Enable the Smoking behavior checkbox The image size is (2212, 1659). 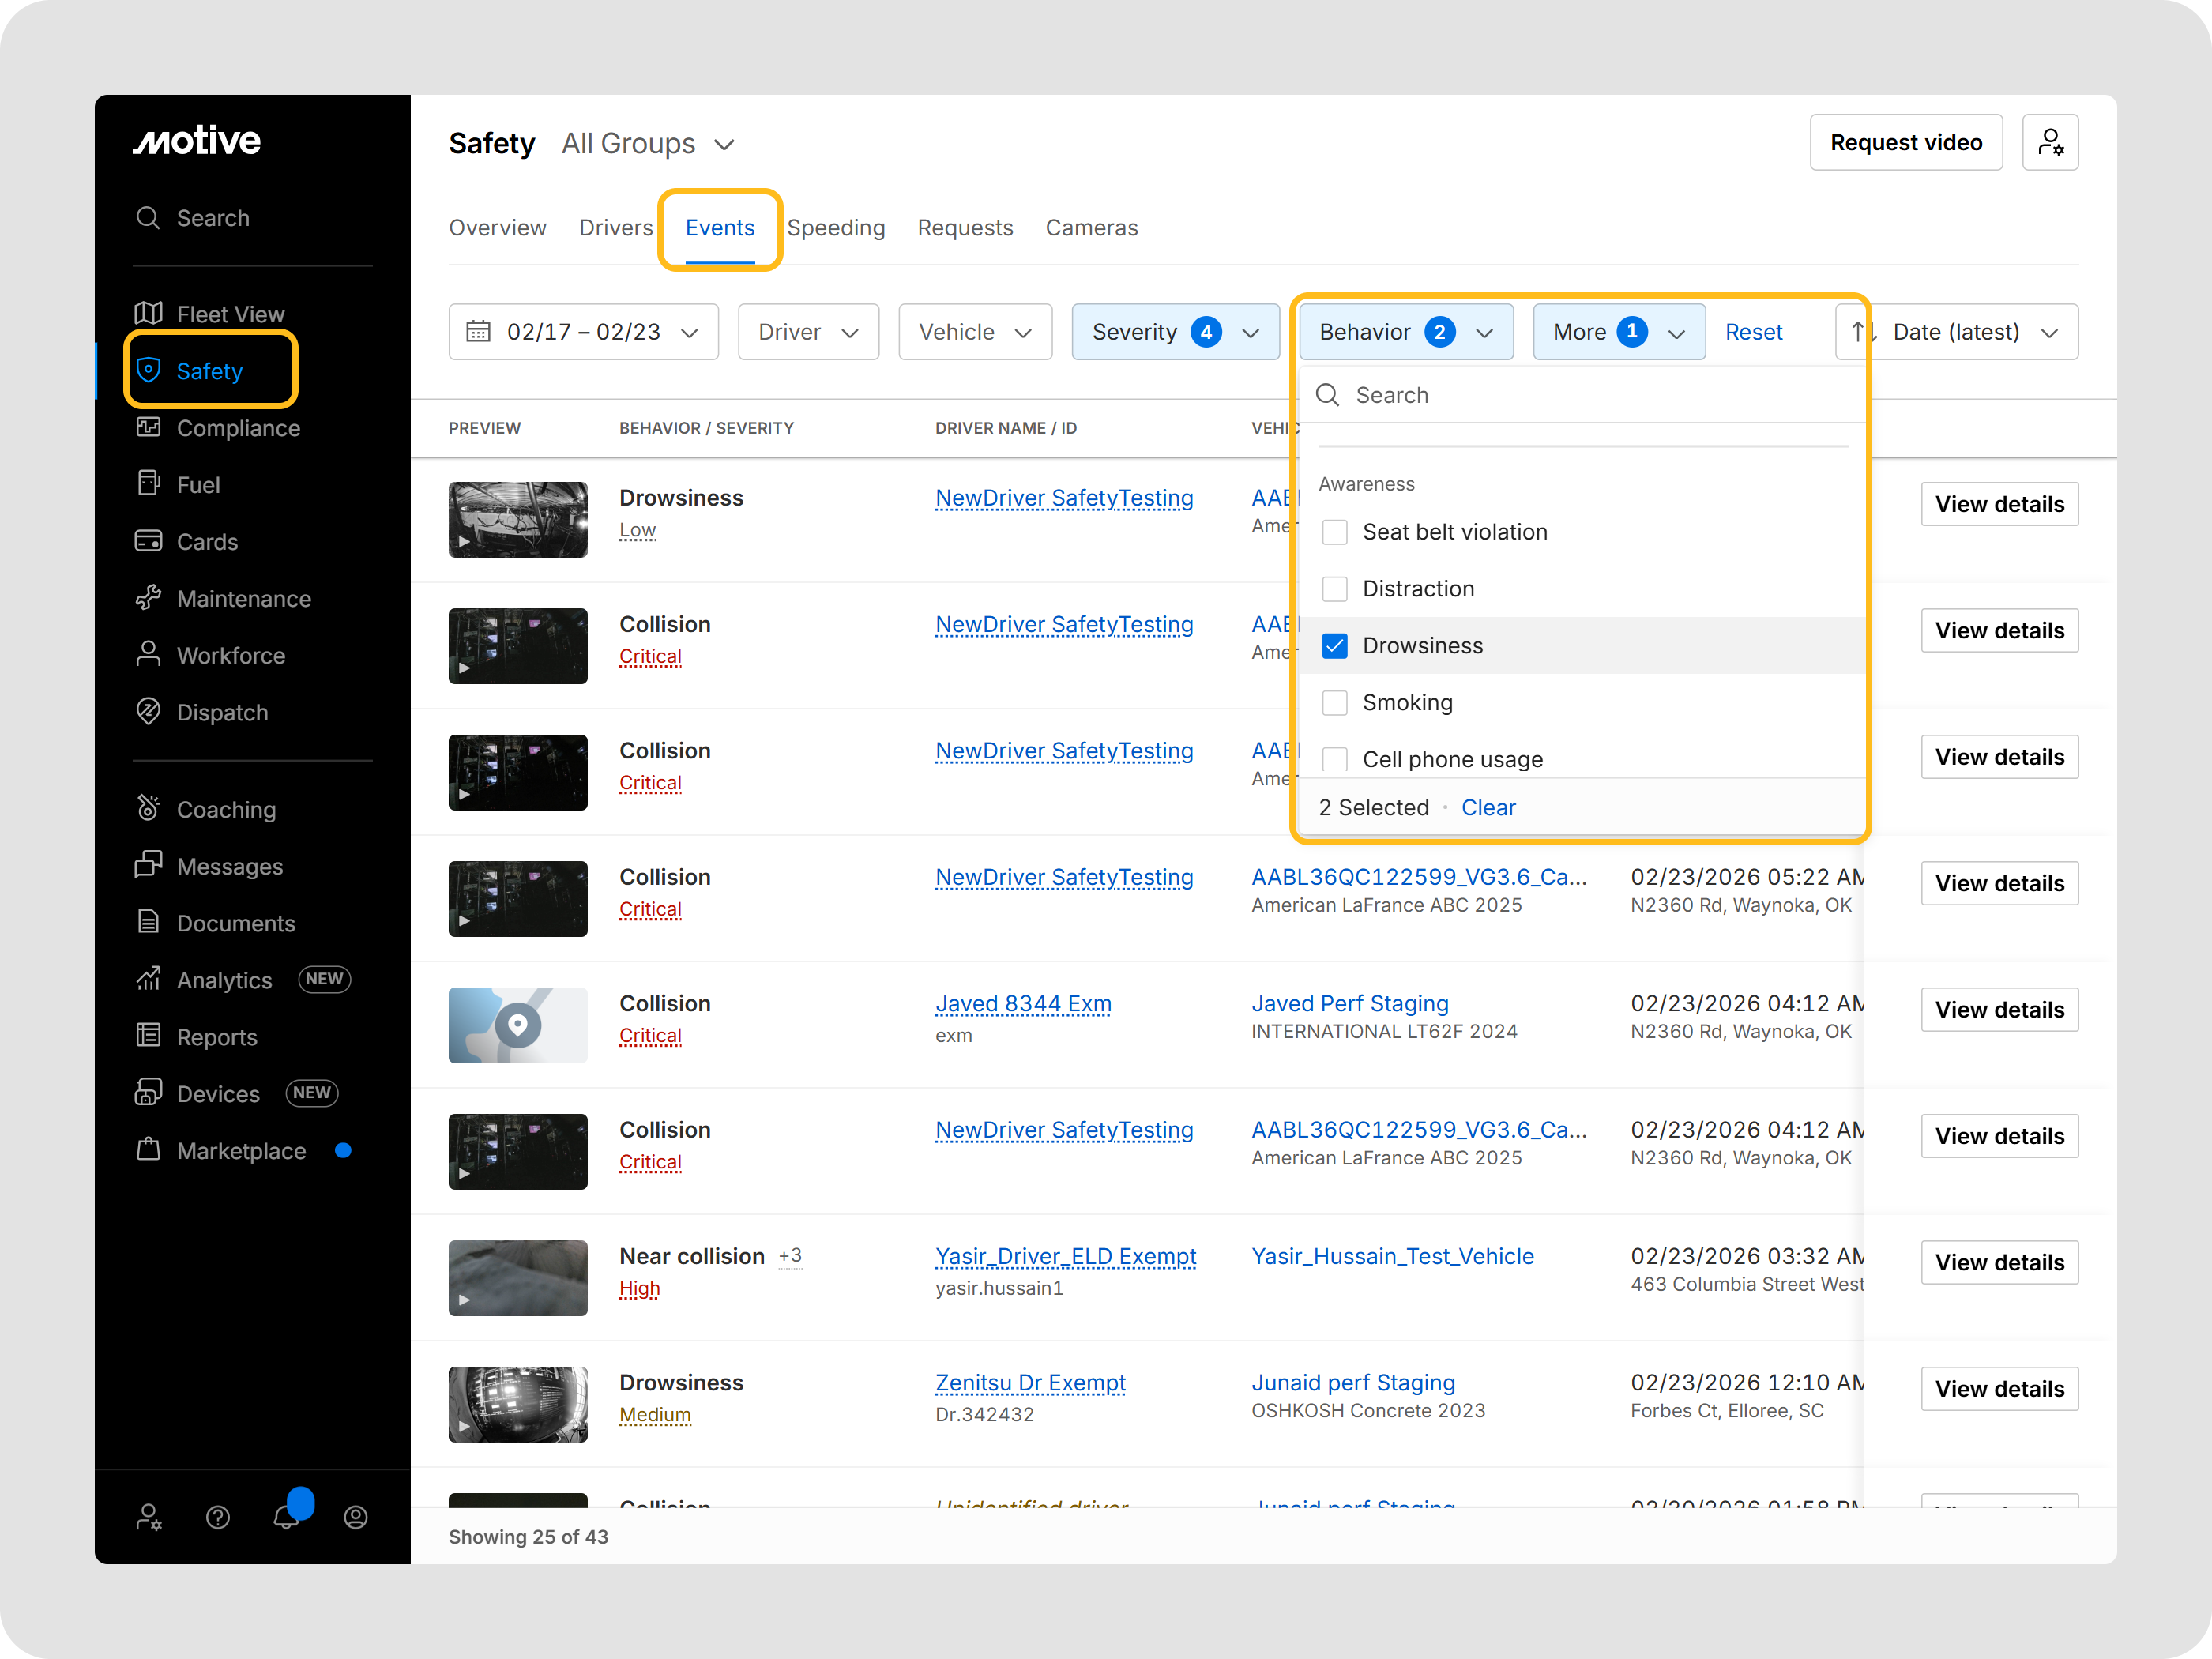coord(1334,703)
